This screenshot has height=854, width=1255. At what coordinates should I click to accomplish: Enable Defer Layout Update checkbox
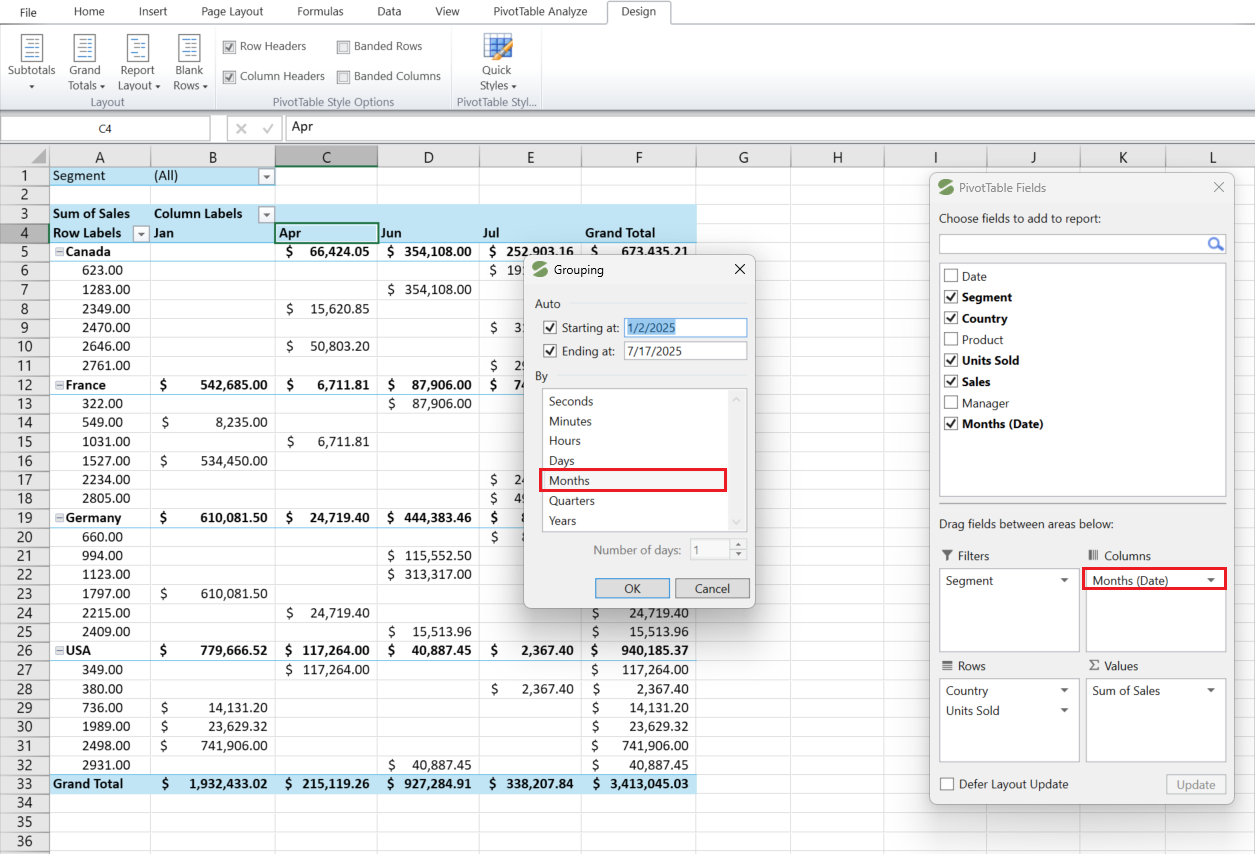(948, 784)
